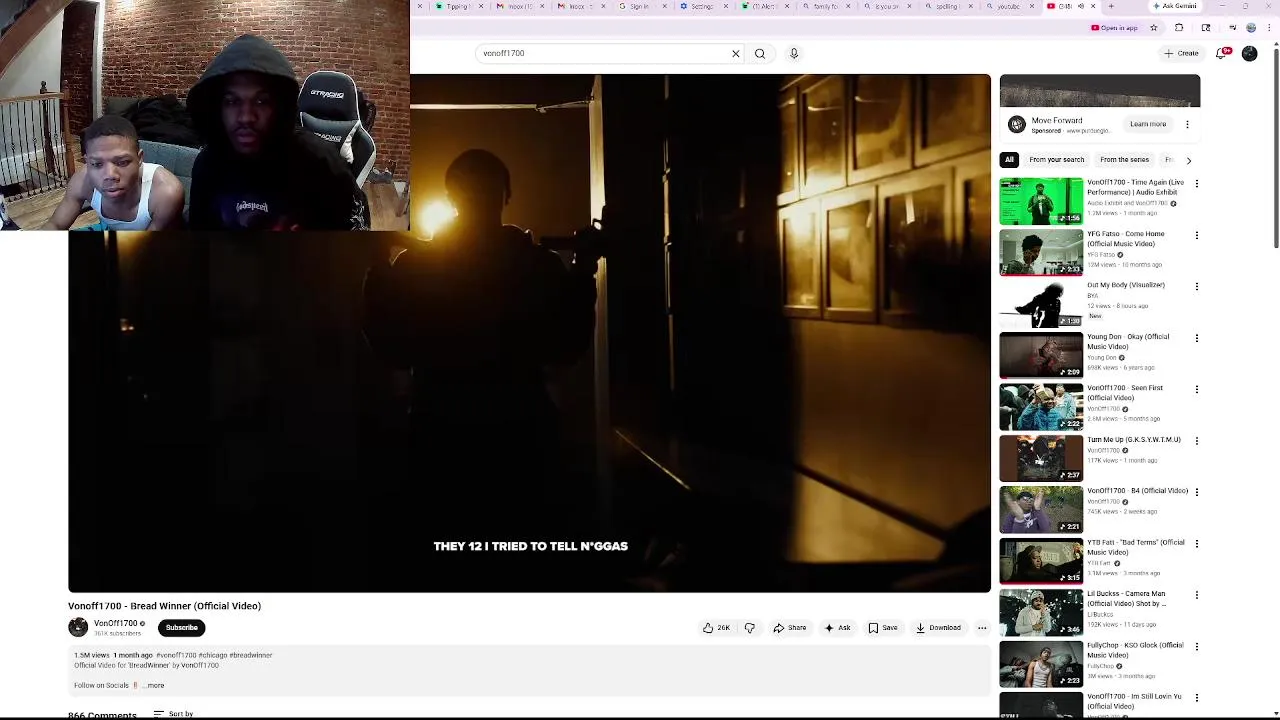Open the #breadwinner hashtag
The image size is (1280, 720).
click(251, 655)
